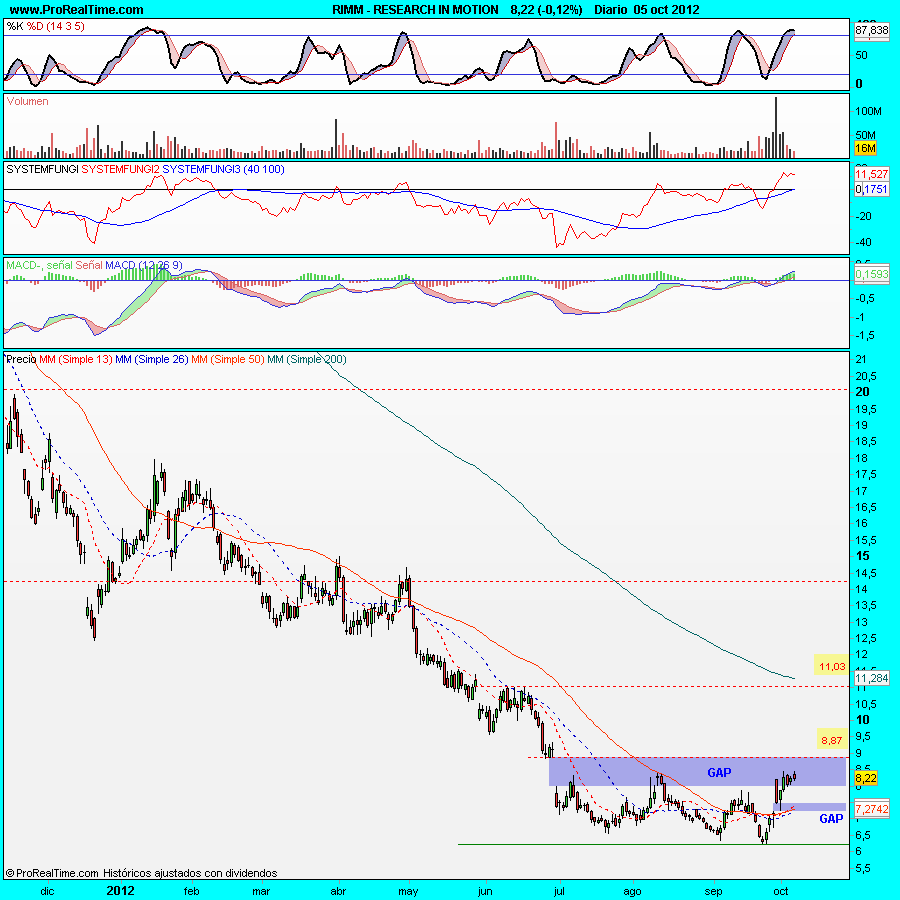Click the 5,5 price axis level

point(863,868)
